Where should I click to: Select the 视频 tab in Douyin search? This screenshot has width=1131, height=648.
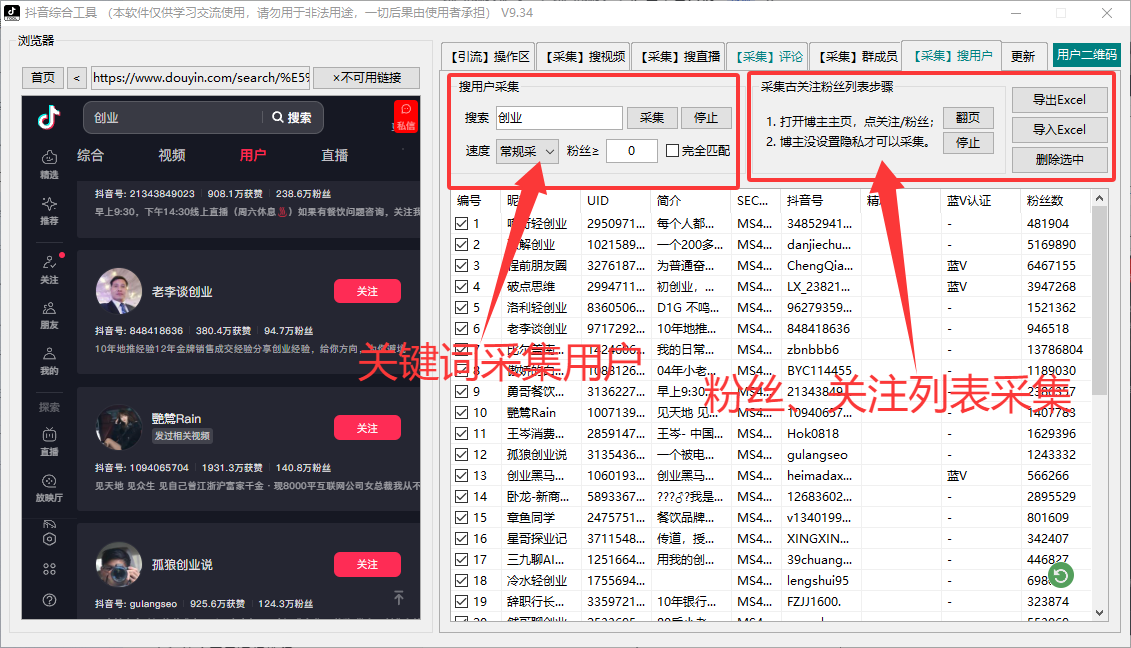coord(172,155)
